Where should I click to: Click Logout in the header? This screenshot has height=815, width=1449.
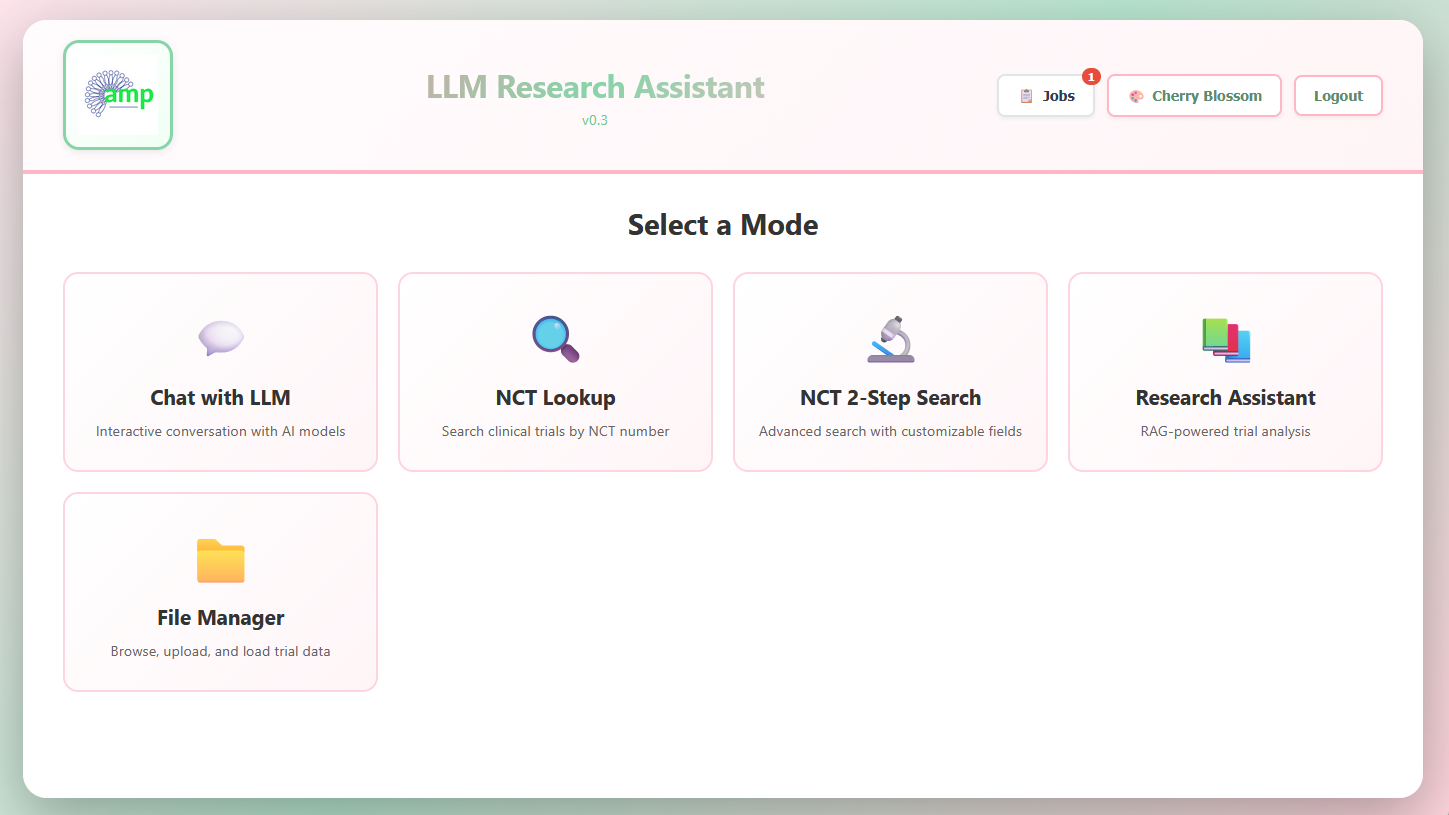point(1338,95)
